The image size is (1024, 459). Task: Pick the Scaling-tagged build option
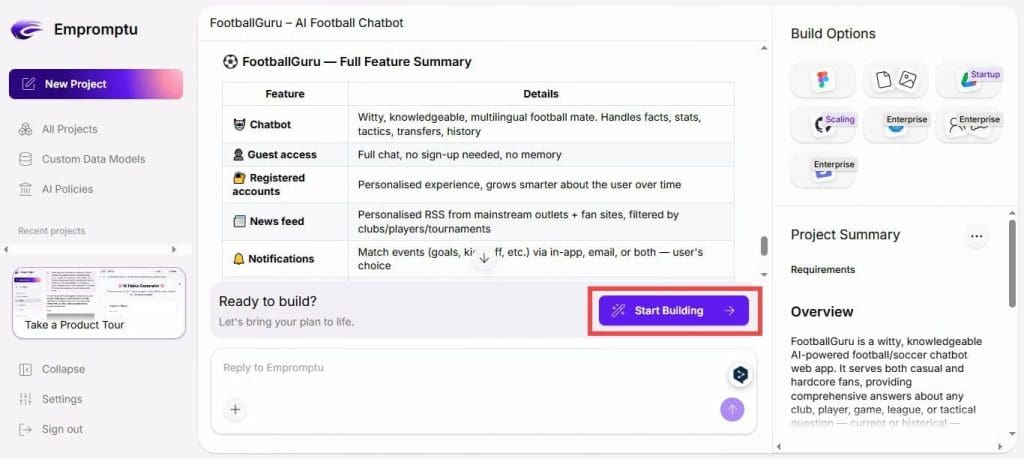[x=822, y=125]
